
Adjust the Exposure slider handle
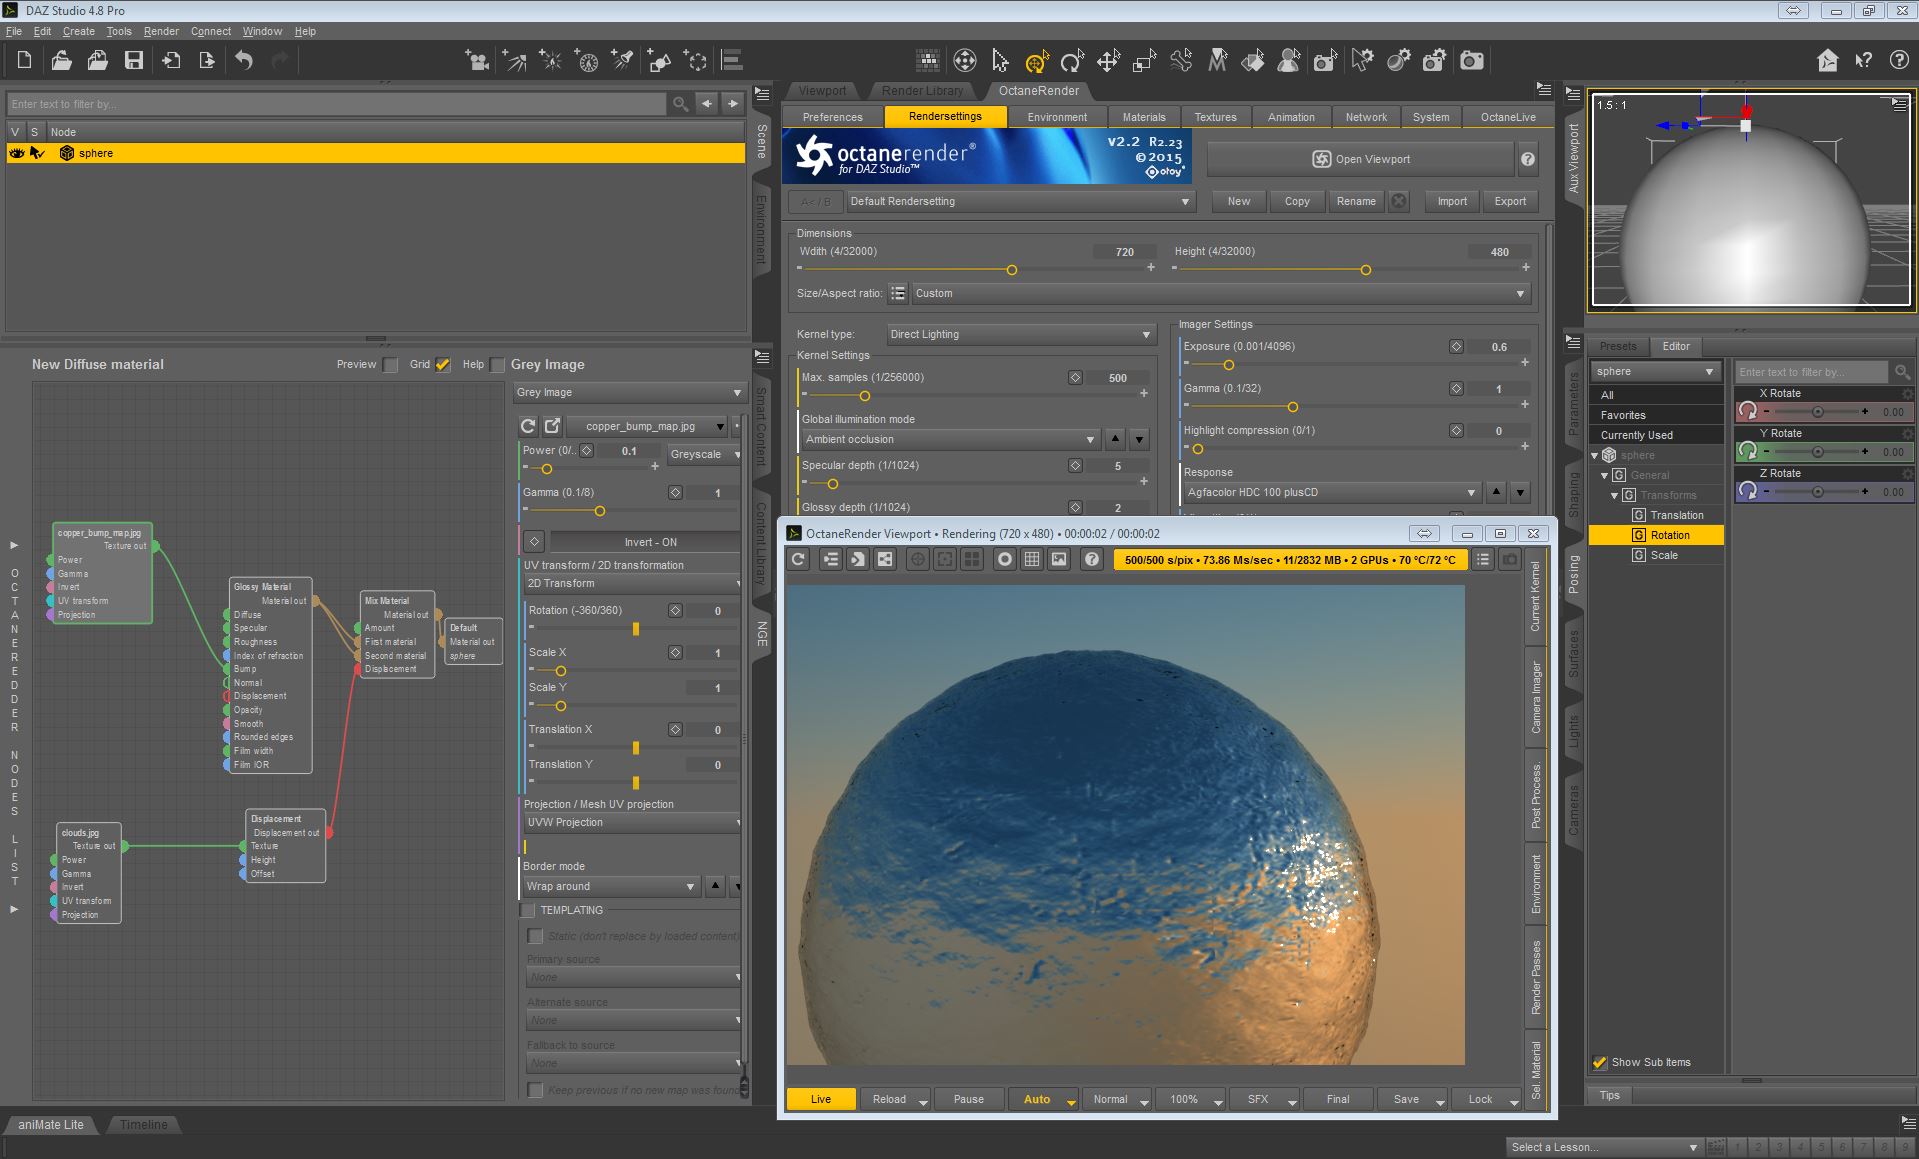pos(1228,365)
